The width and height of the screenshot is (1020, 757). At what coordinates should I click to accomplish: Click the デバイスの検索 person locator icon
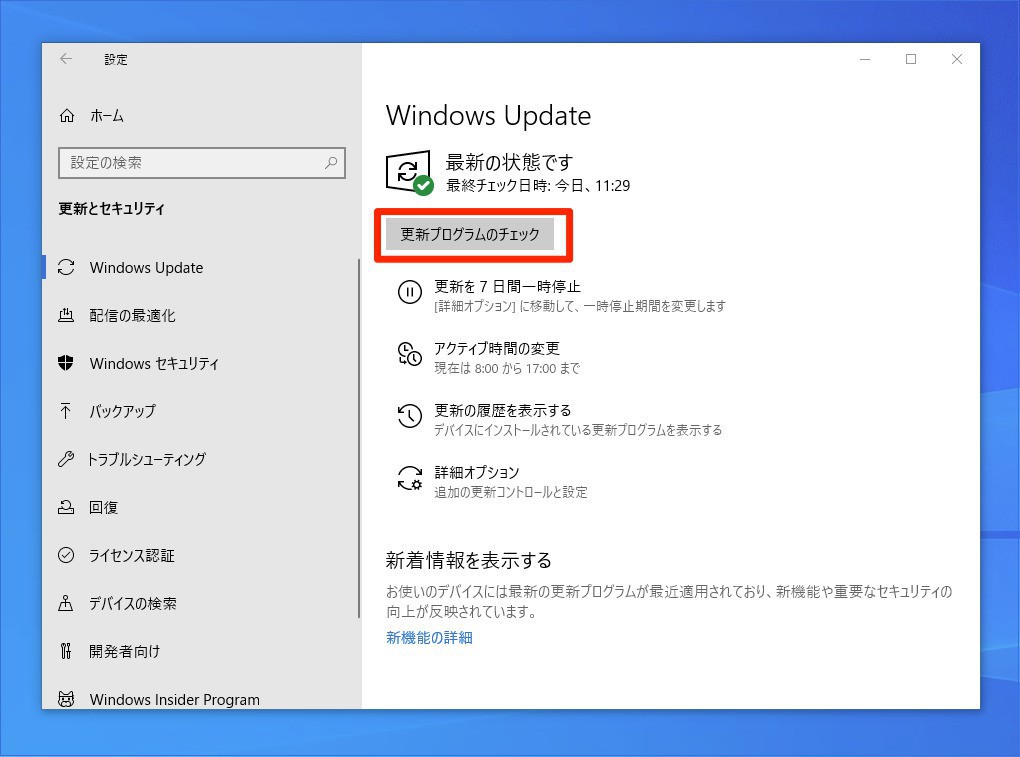pos(66,604)
